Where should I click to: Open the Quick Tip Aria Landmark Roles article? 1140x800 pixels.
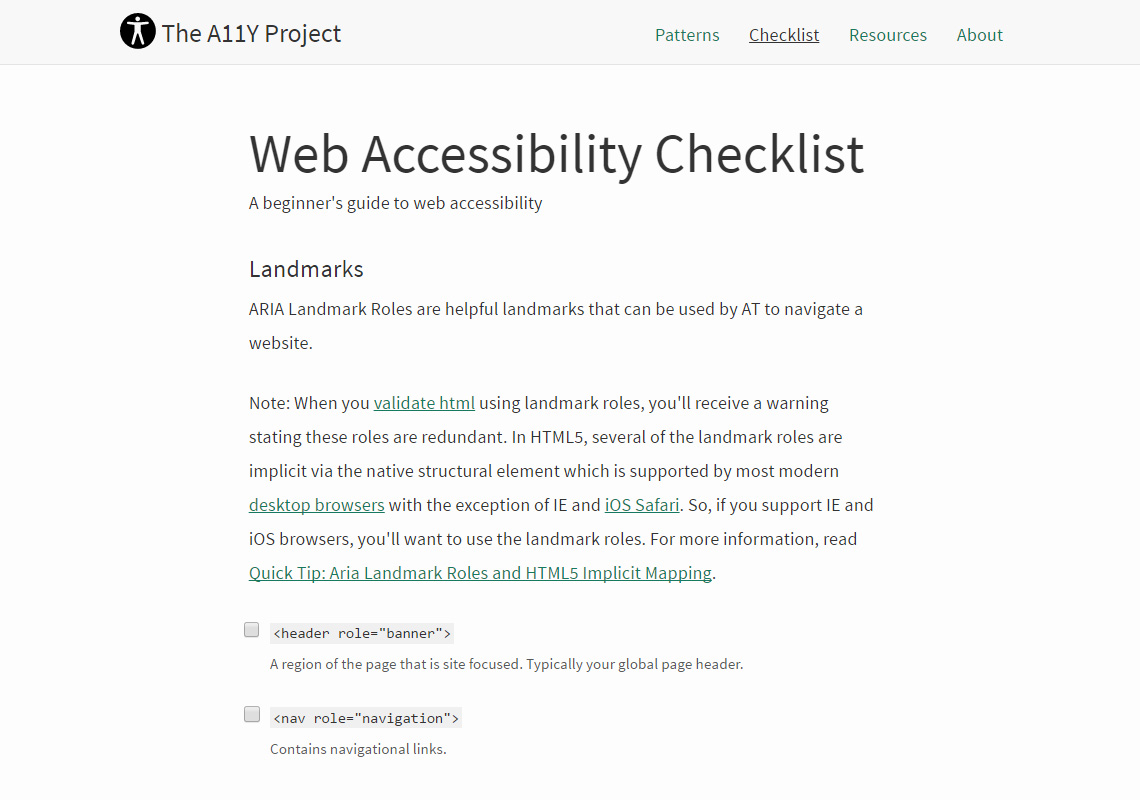pyautogui.click(x=480, y=572)
